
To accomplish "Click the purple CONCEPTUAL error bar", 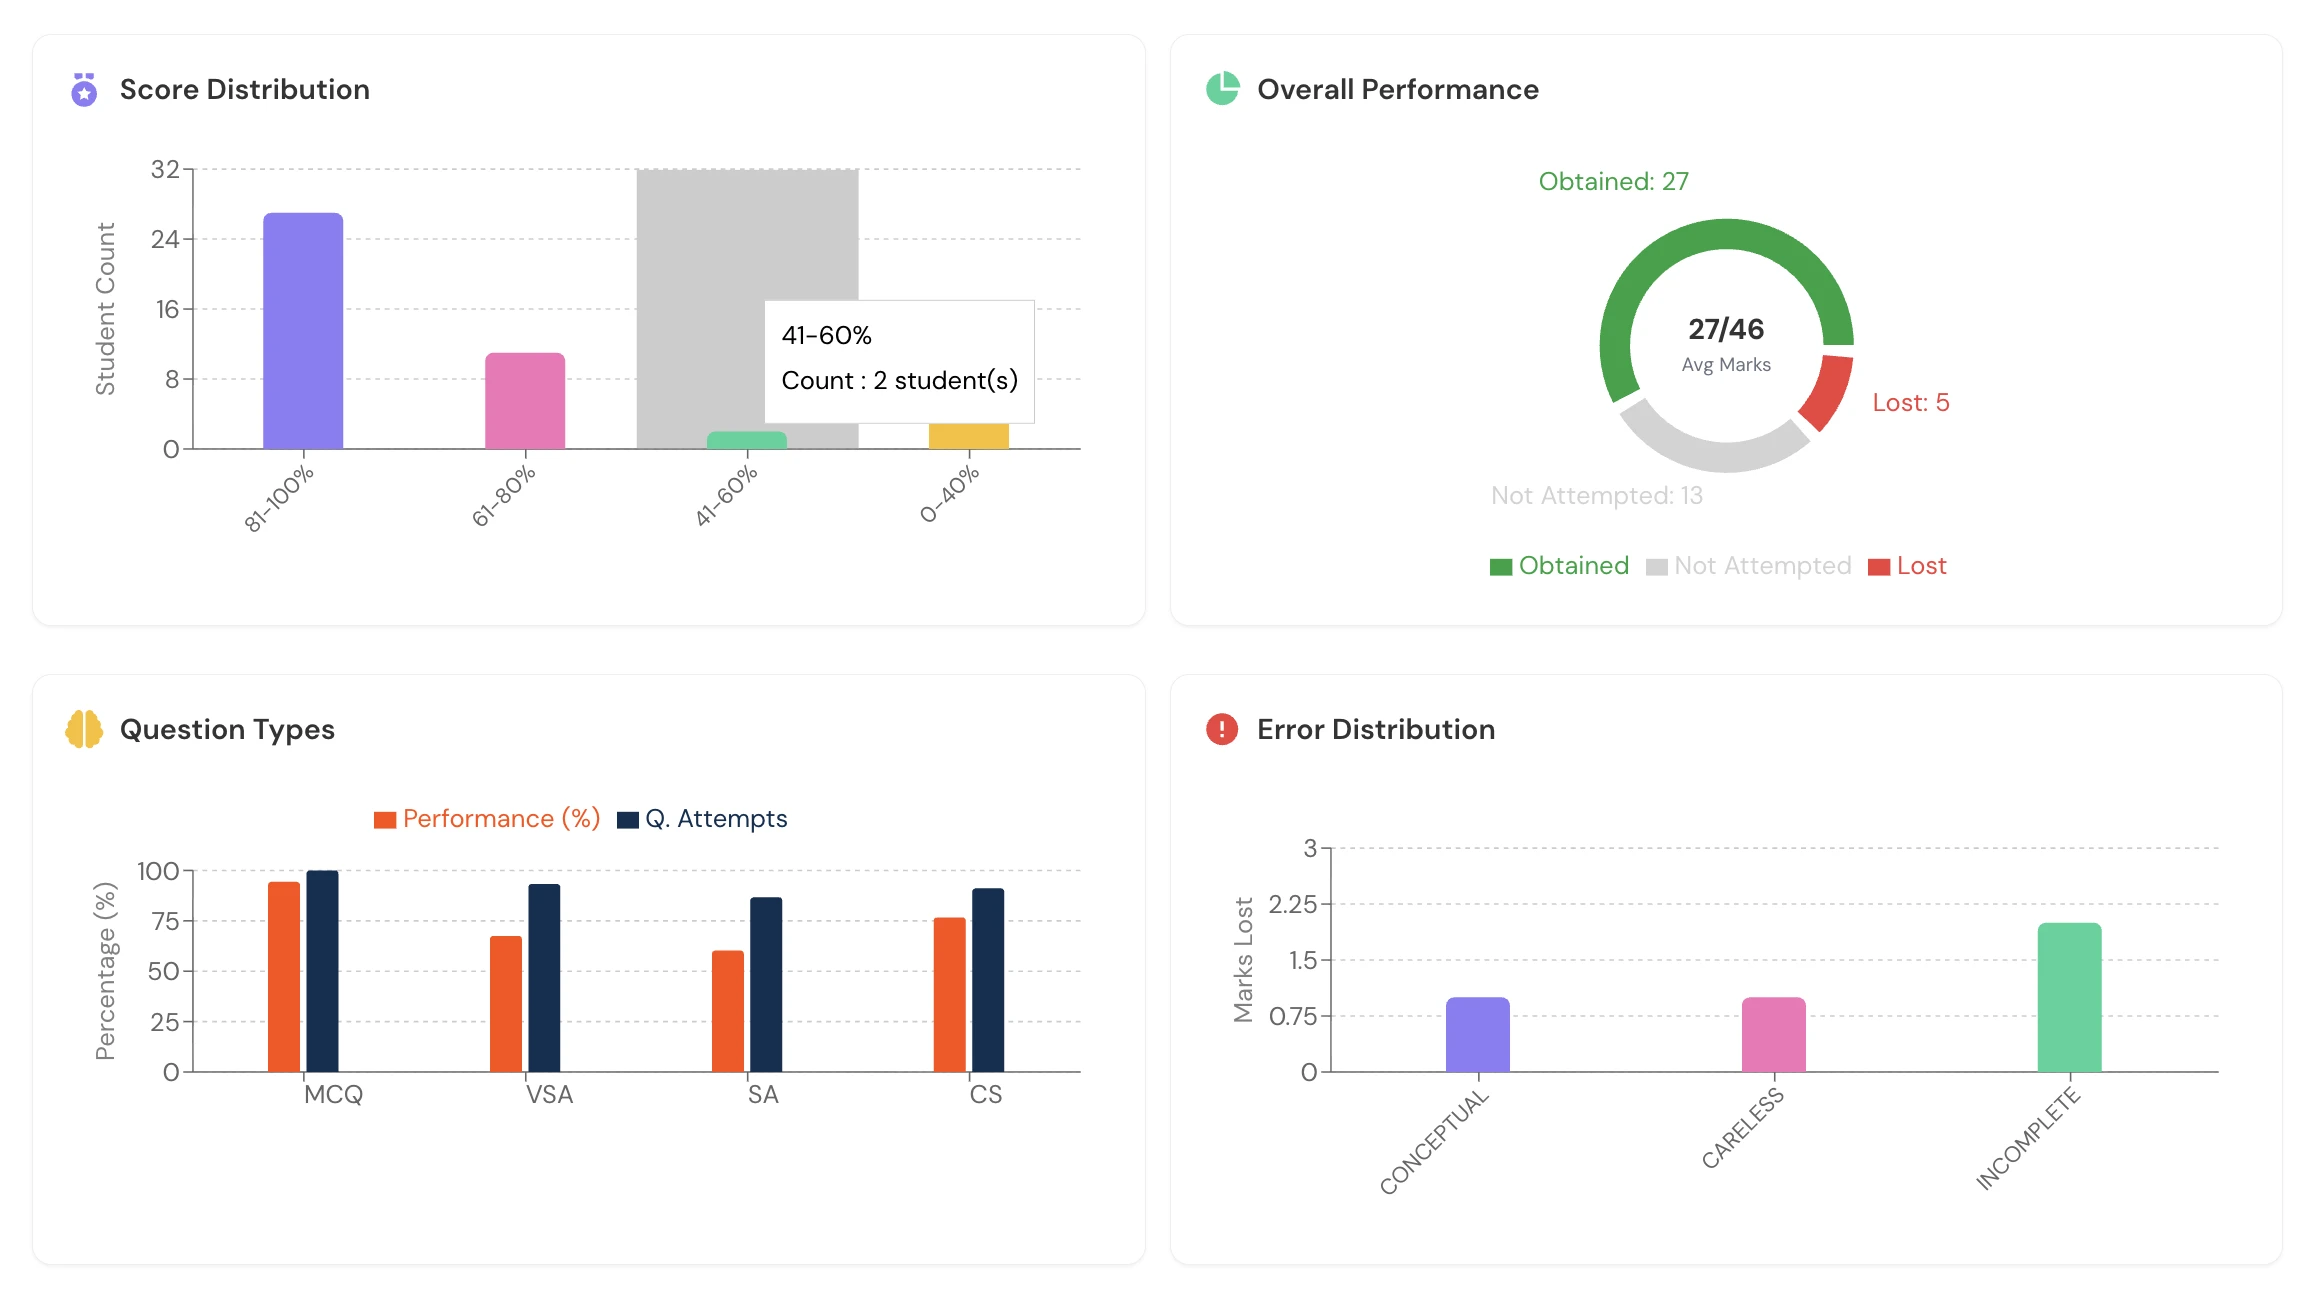I will coord(1477,1034).
